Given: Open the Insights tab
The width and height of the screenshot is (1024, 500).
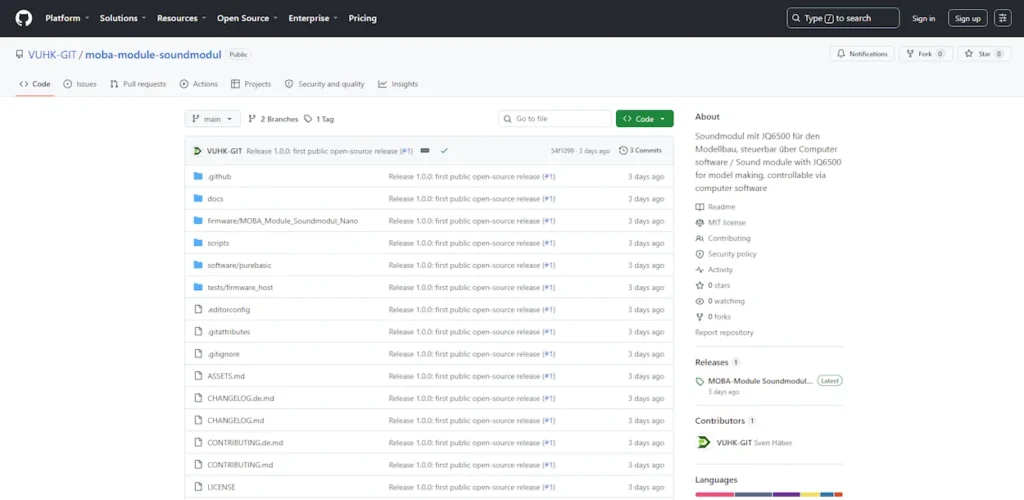Looking at the screenshot, I should [398, 84].
